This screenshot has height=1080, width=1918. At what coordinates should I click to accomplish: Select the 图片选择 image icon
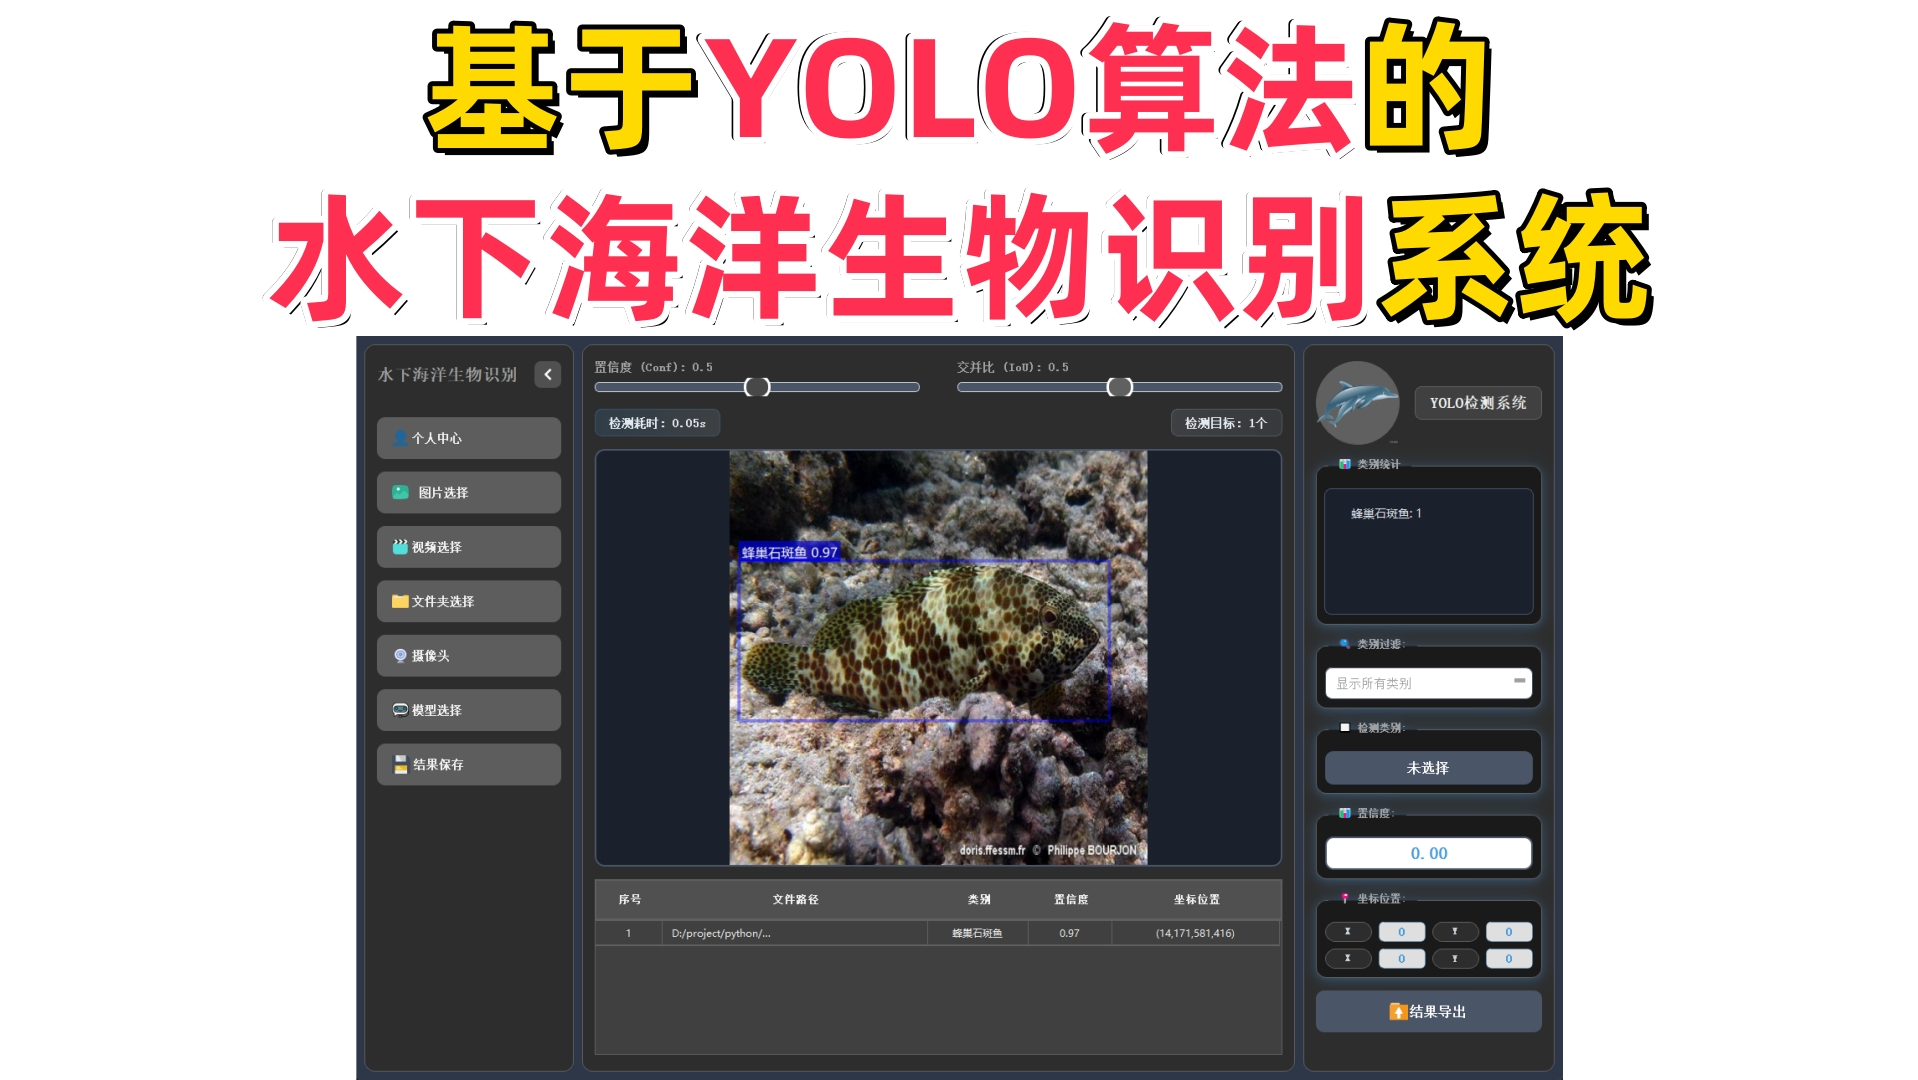click(x=398, y=492)
